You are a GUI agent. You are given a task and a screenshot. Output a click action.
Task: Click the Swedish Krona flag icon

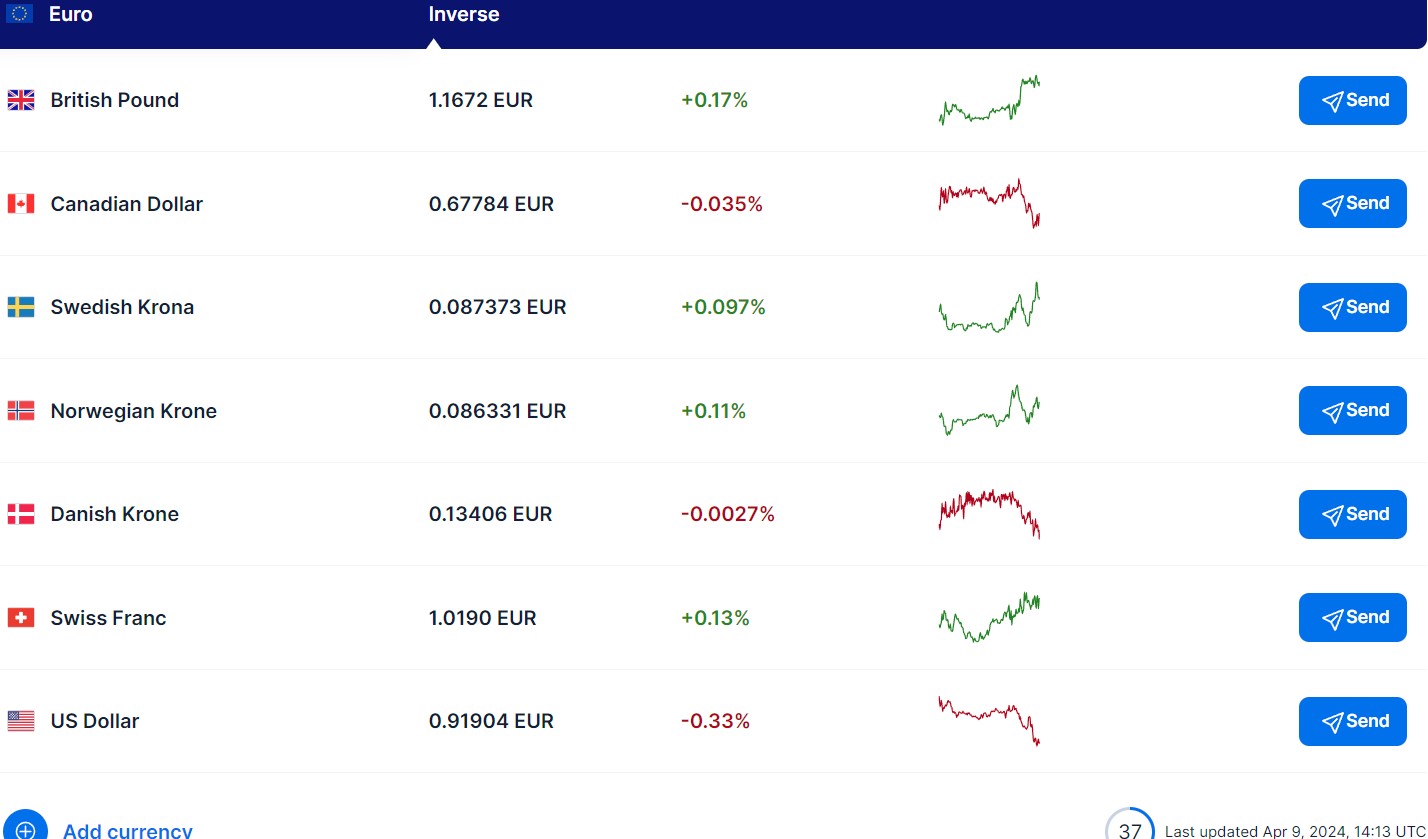pyautogui.click(x=21, y=307)
